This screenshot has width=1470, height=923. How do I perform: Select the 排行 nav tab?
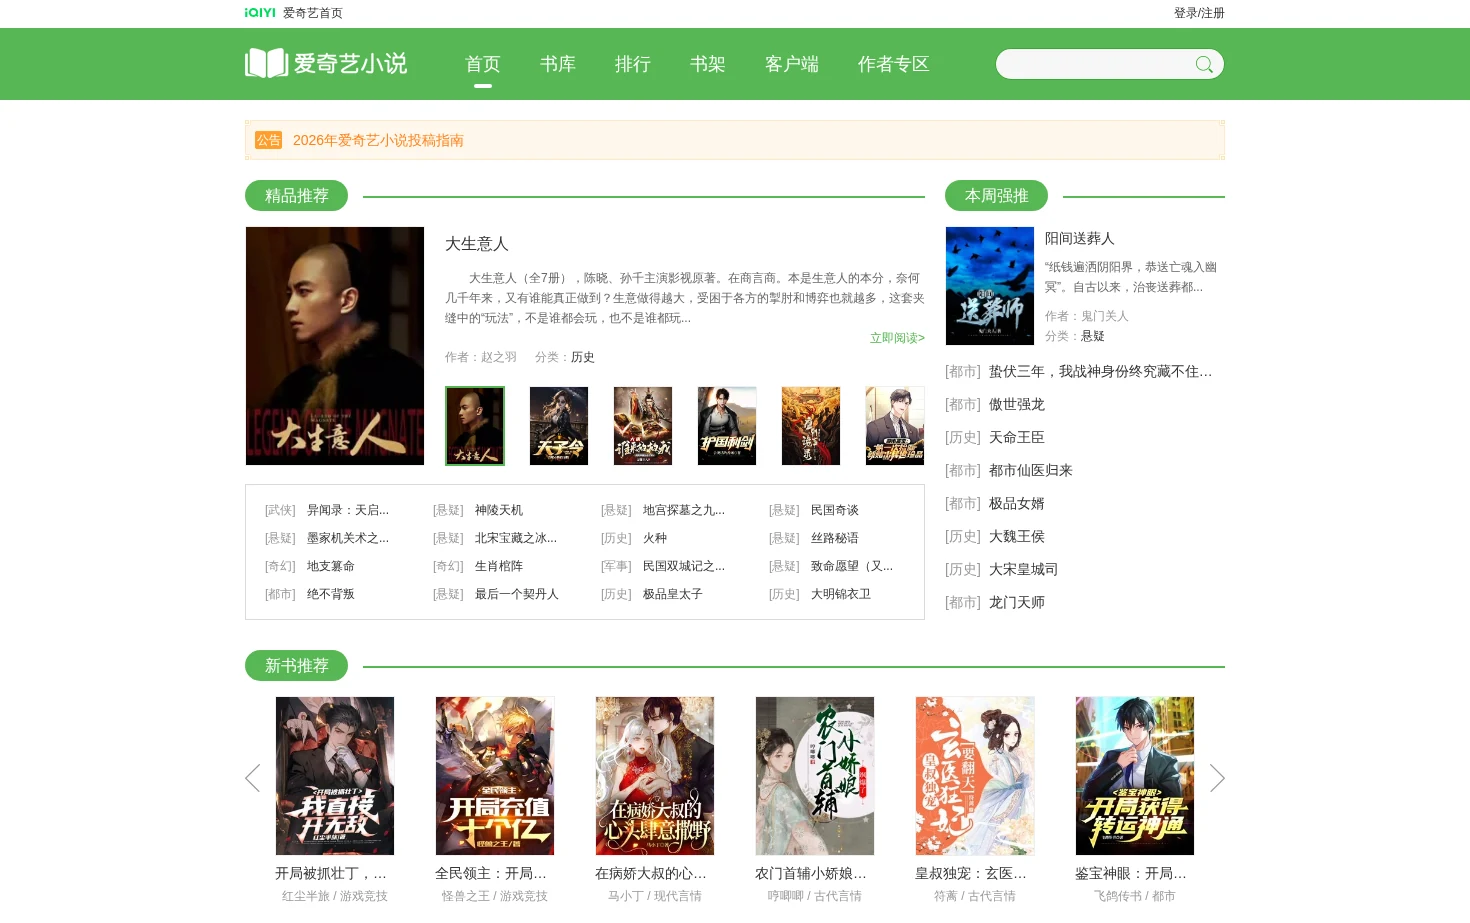coord(633,64)
